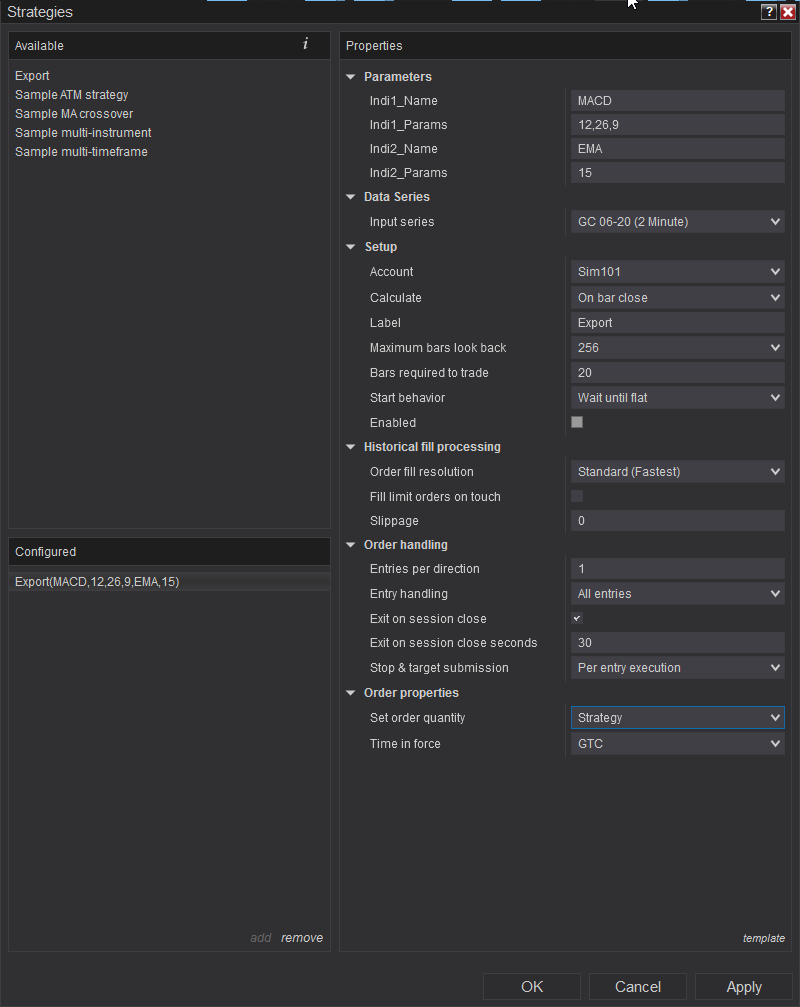800x1007 pixels.
Task: Collapse the Data Series section
Action: click(351, 197)
